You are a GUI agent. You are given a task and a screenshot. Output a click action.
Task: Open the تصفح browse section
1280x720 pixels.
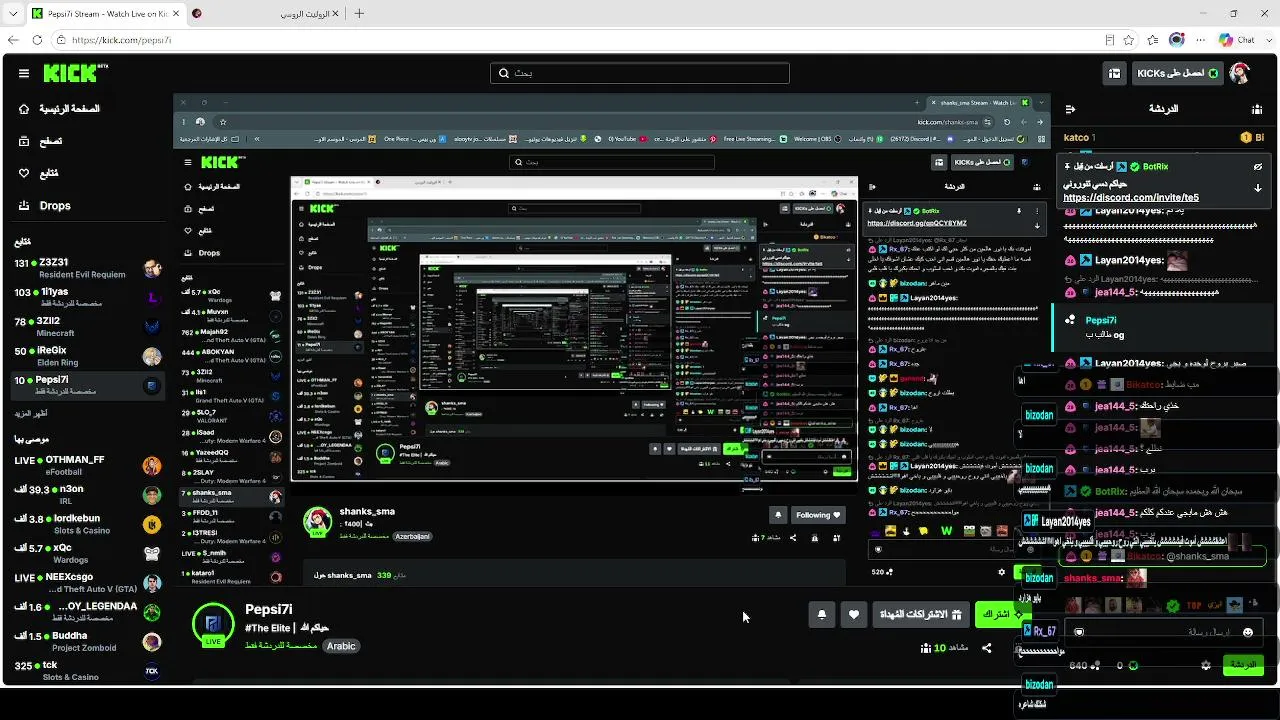41,141
